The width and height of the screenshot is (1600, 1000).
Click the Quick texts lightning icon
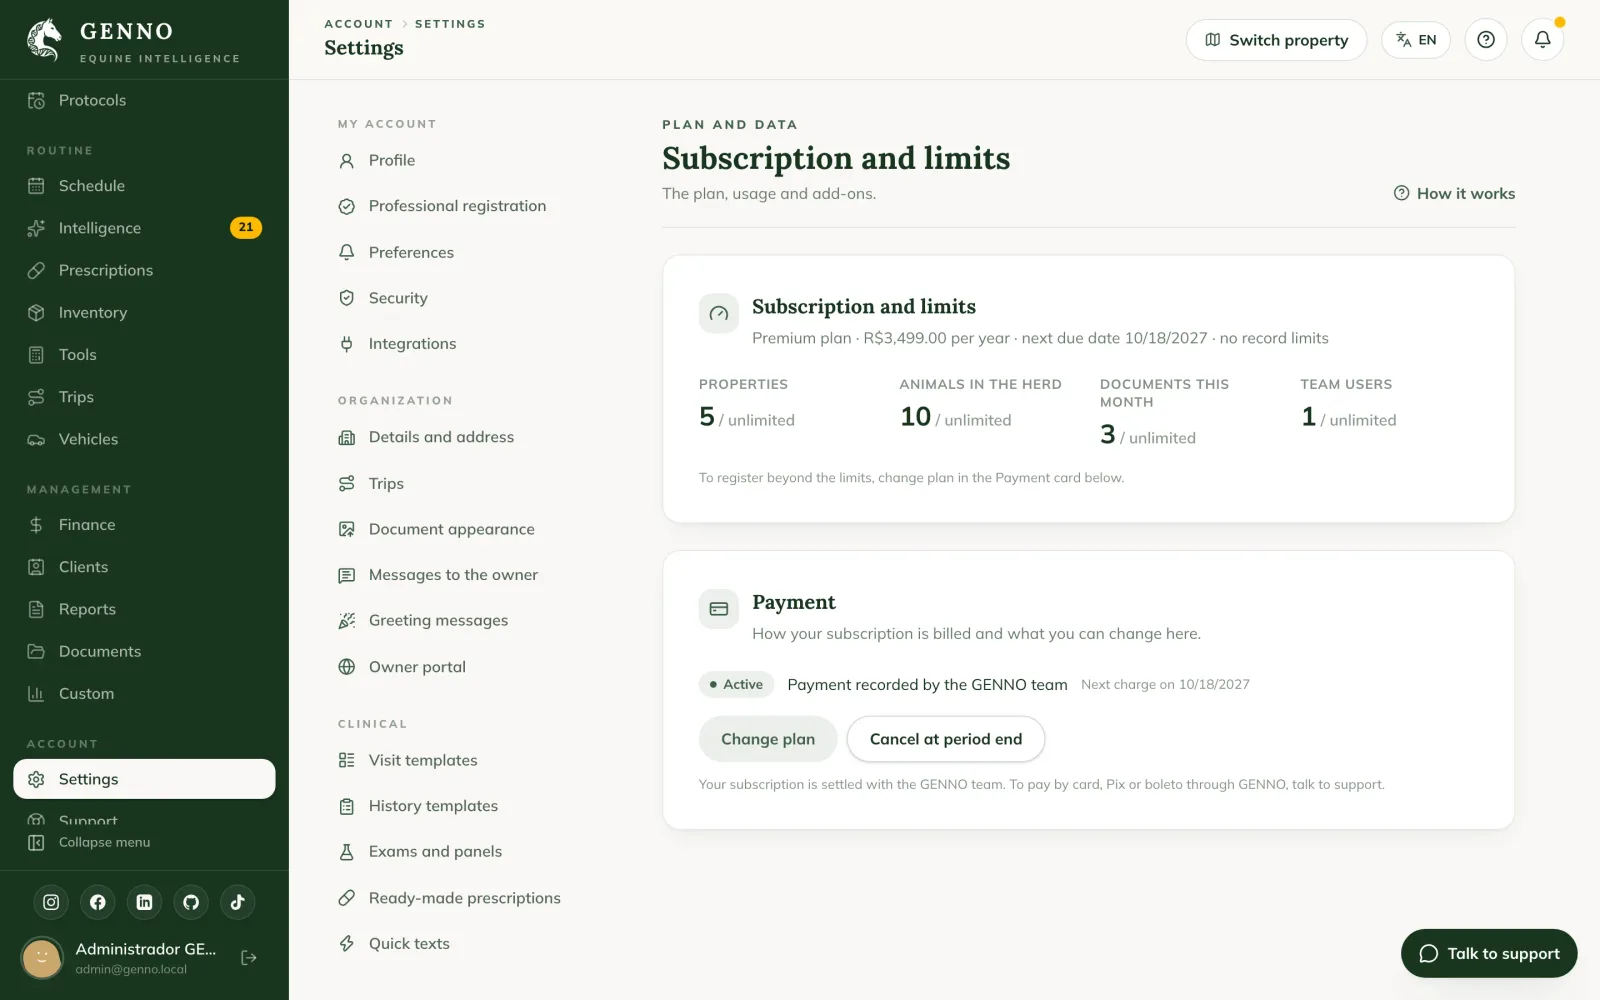coord(347,944)
